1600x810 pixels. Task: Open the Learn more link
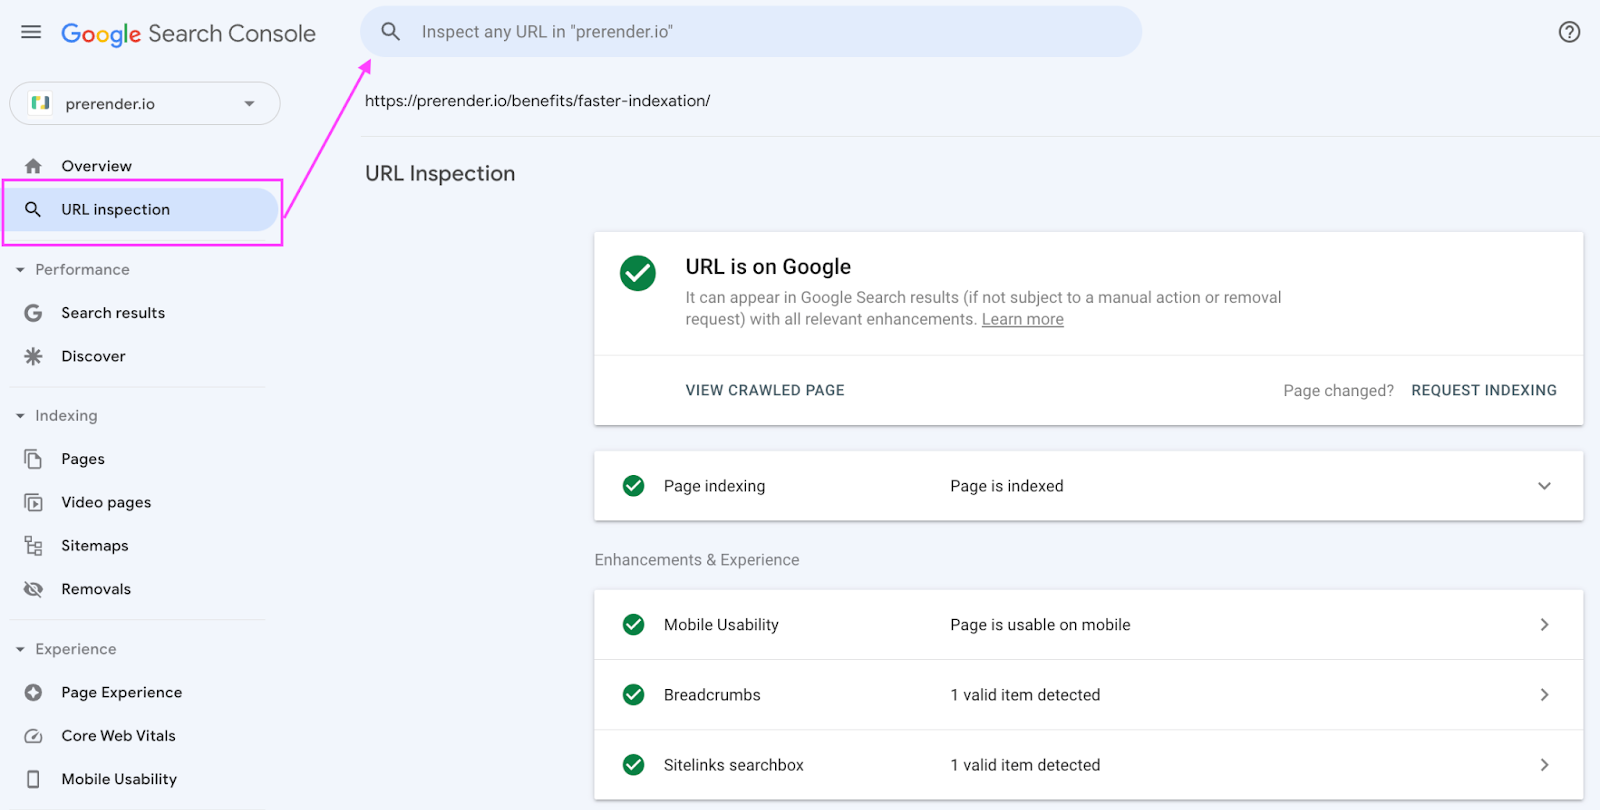point(1022,320)
